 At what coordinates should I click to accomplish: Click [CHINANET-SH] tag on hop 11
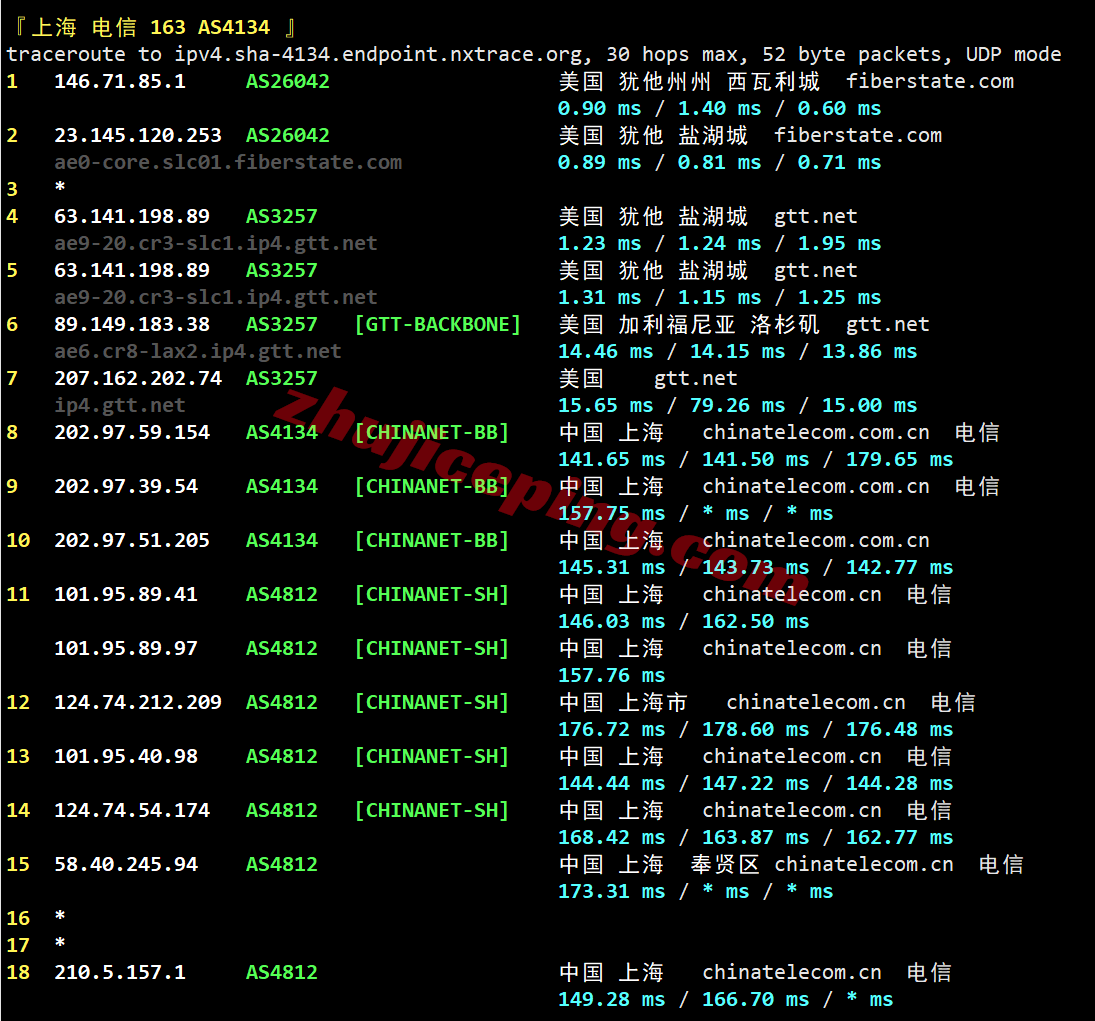click(x=432, y=594)
